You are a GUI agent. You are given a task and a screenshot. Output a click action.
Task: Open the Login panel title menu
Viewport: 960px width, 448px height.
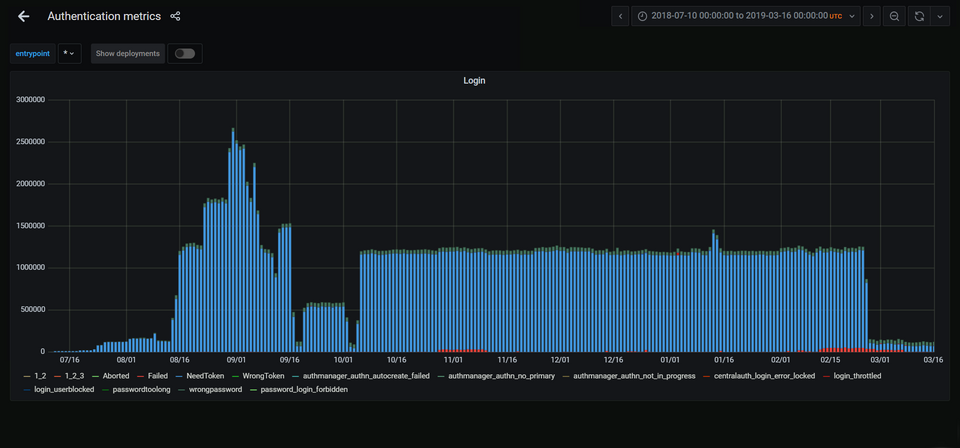(474, 80)
